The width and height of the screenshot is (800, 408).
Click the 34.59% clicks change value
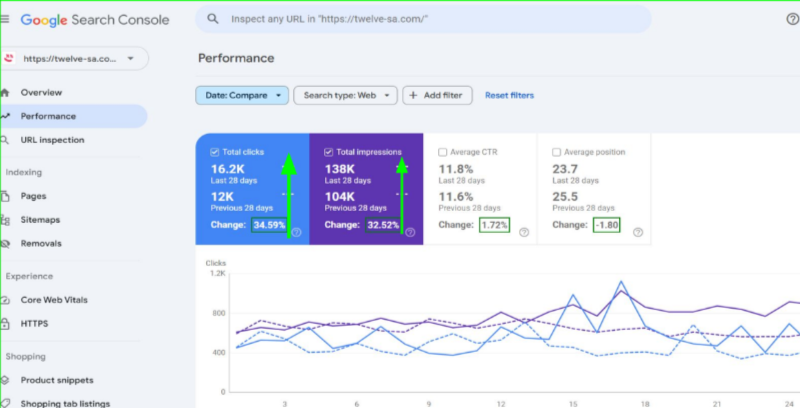coord(269,224)
